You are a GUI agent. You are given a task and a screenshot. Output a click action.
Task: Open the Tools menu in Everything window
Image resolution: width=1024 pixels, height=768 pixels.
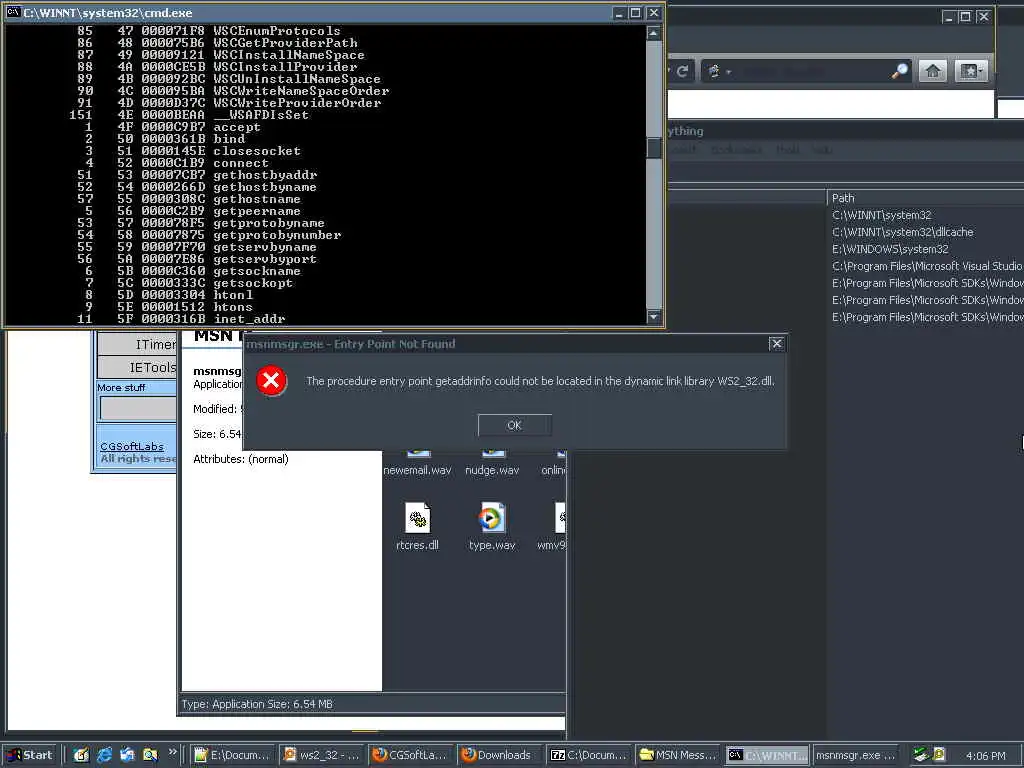click(788, 150)
